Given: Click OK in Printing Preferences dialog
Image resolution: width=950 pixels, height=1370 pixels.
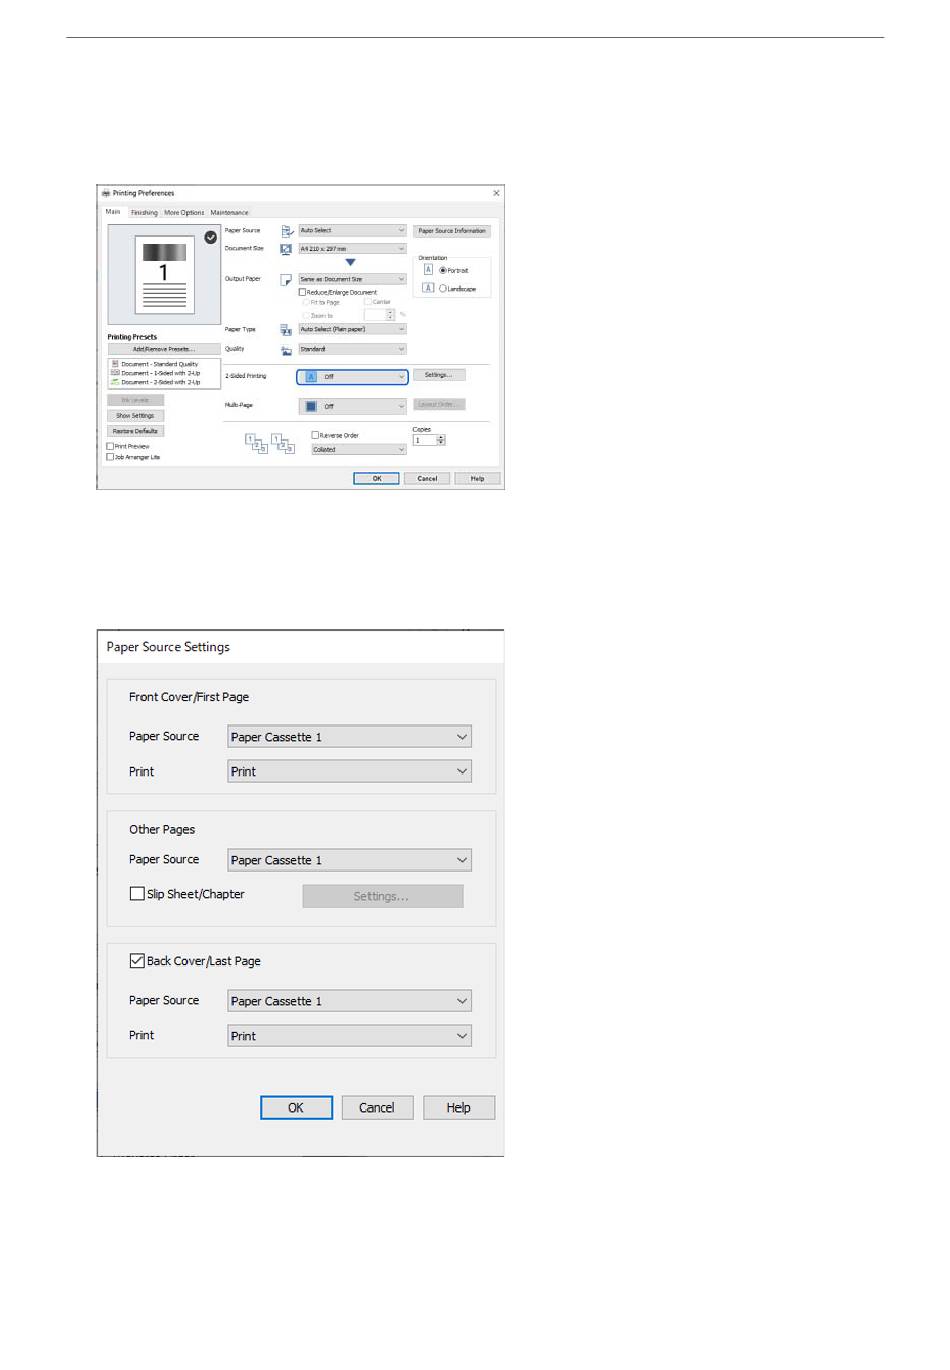Looking at the screenshot, I should pyautogui.click(x=377, y=479).
